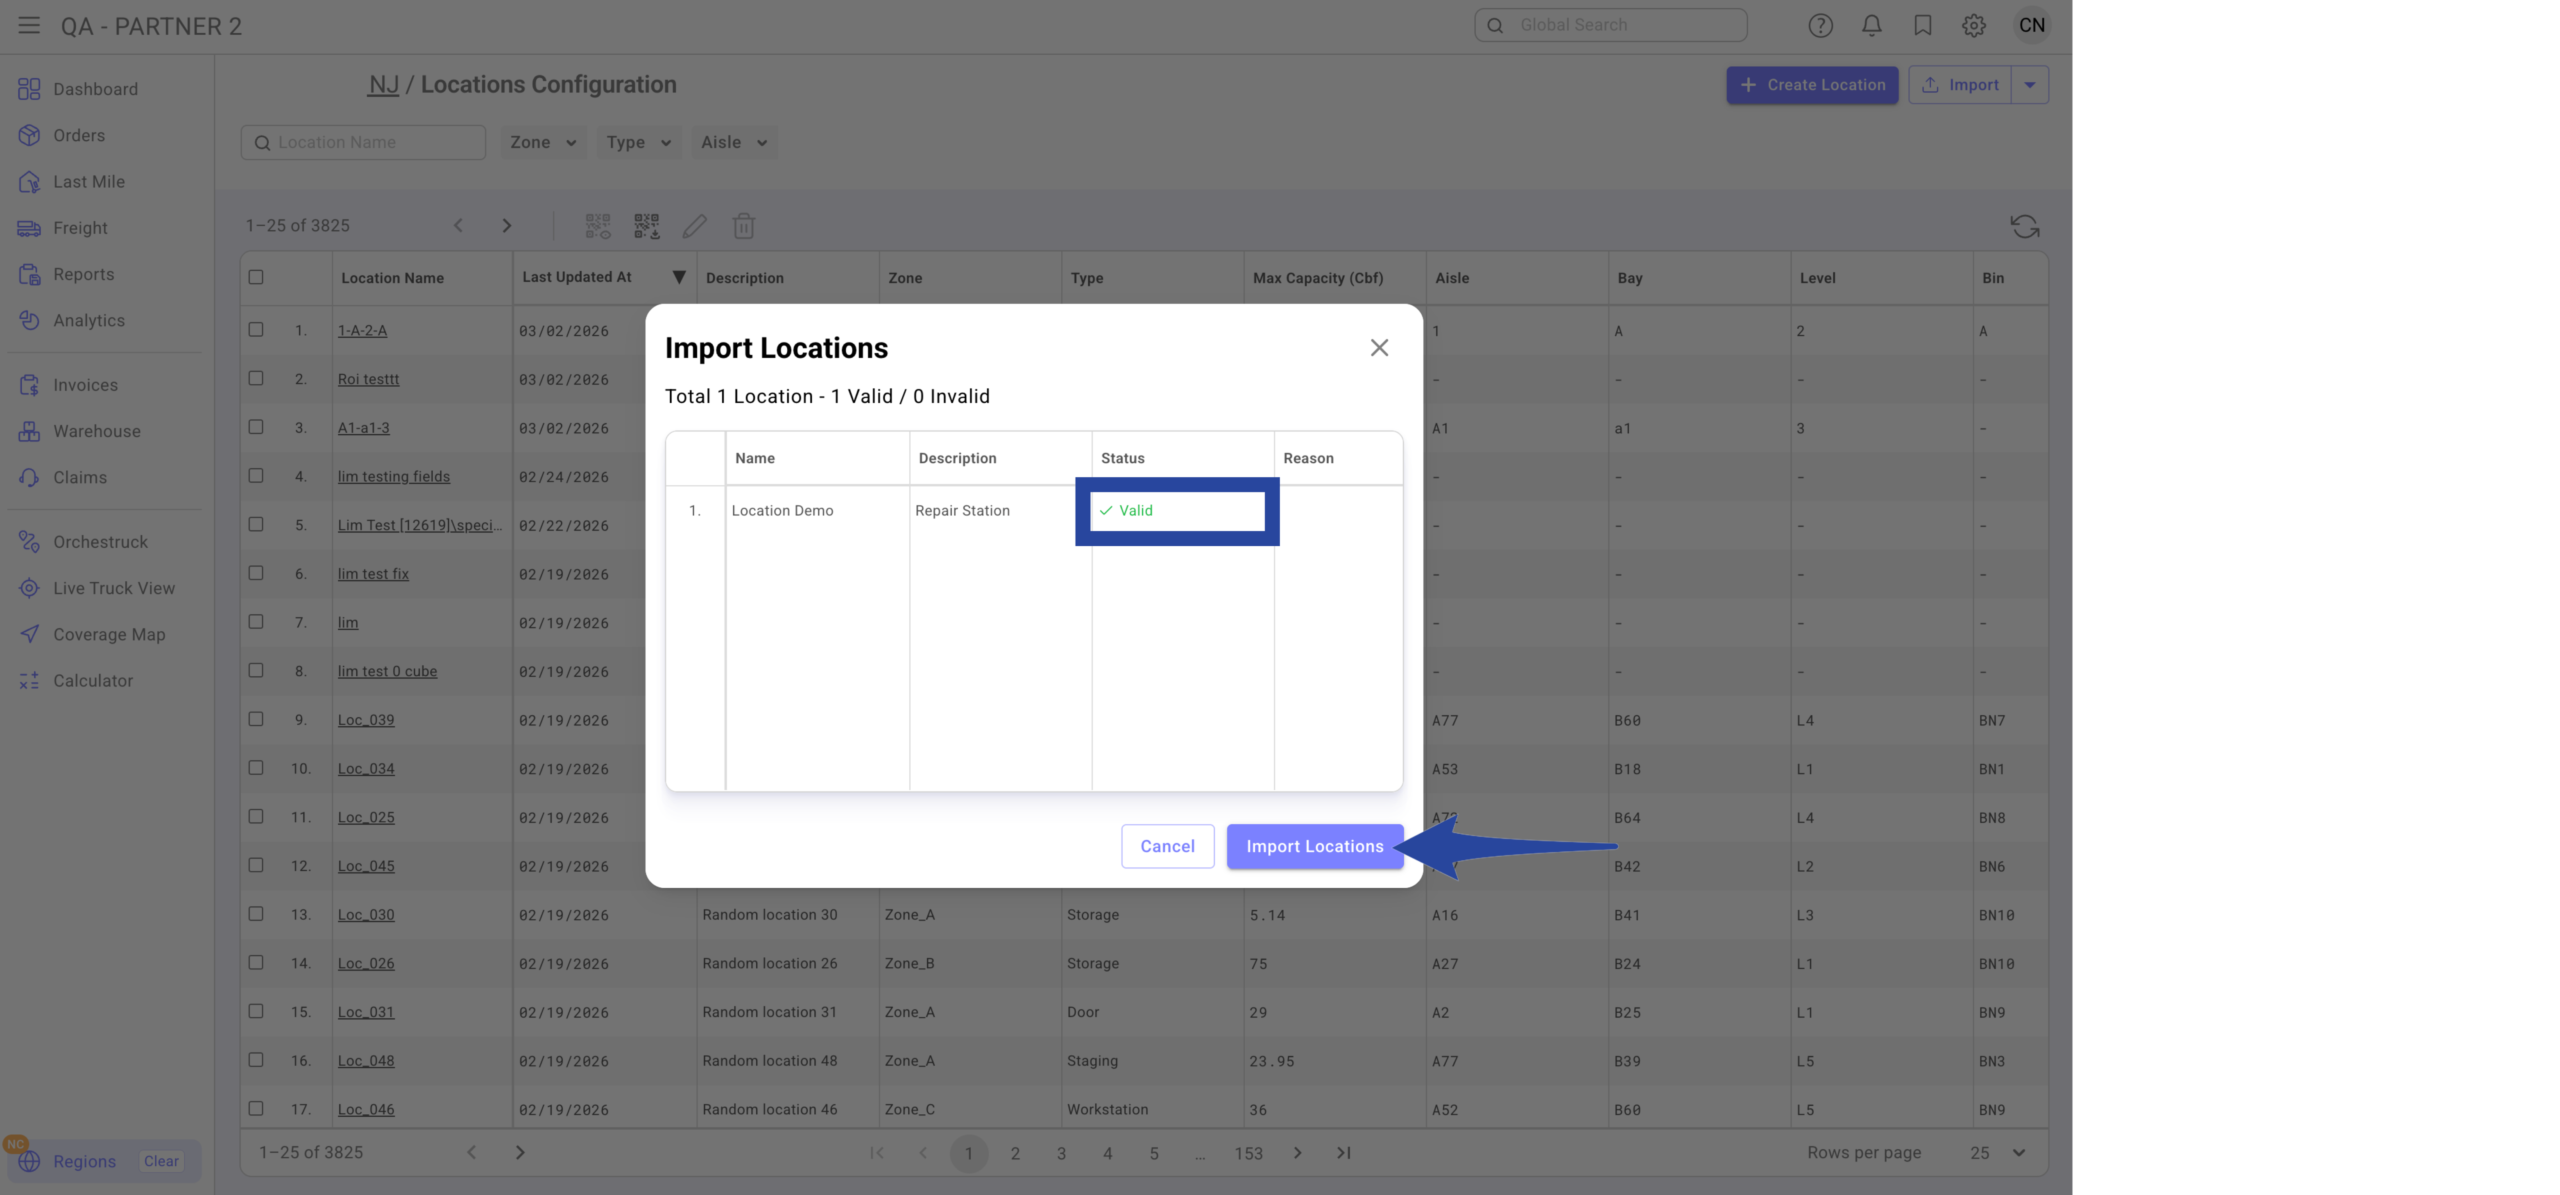Open notifications bell icon
The height and width of the screenshot is (1195, 2560).
point(1871,25)
